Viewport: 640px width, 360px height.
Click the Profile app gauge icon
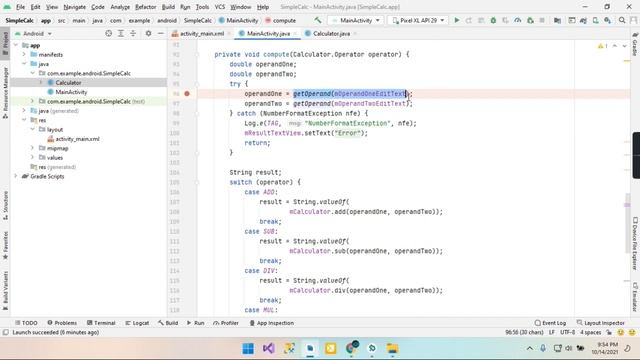(x=518, y=20)
